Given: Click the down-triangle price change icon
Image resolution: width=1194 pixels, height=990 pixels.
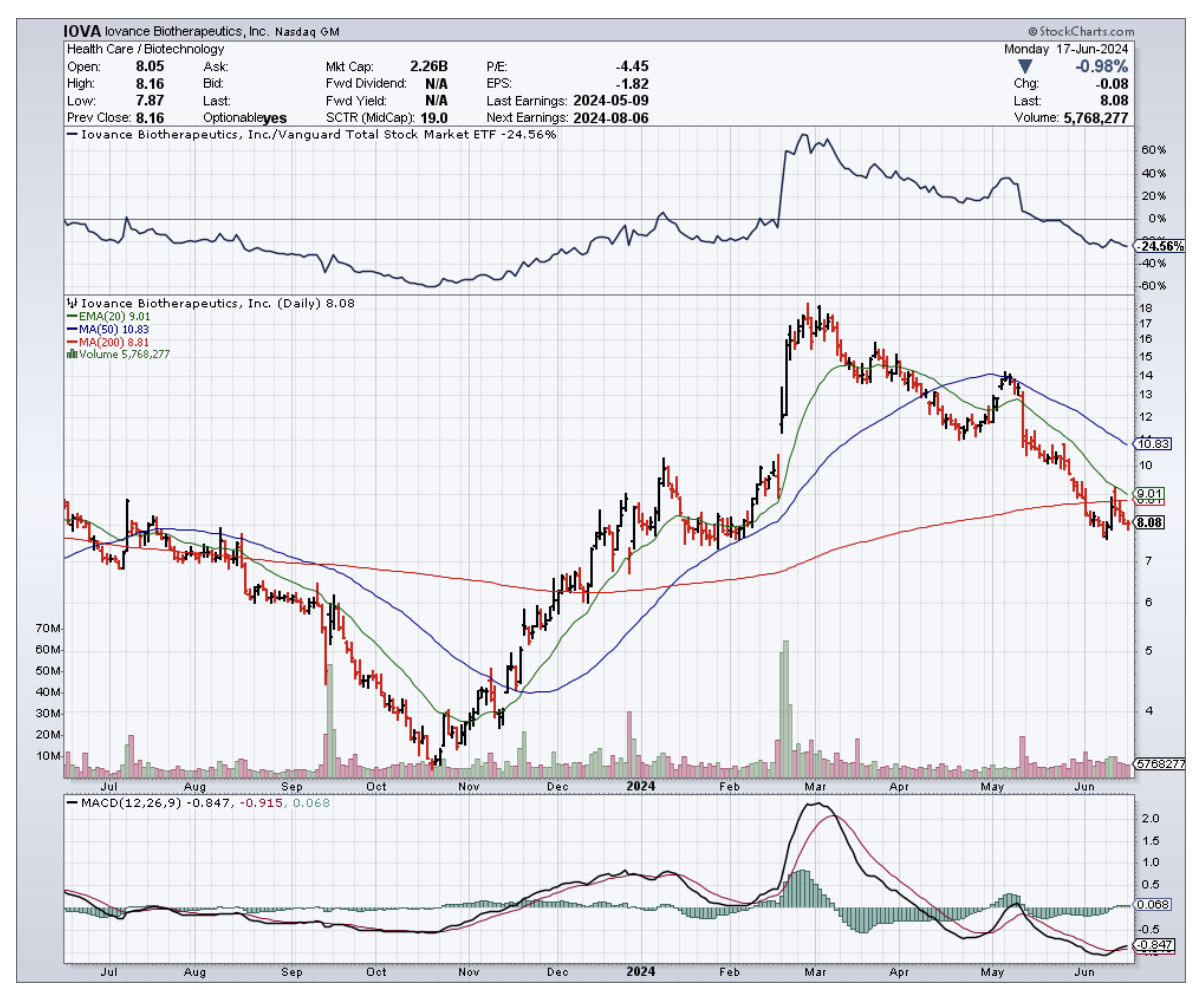Looking at the screenshot, I should [1022, 66].
